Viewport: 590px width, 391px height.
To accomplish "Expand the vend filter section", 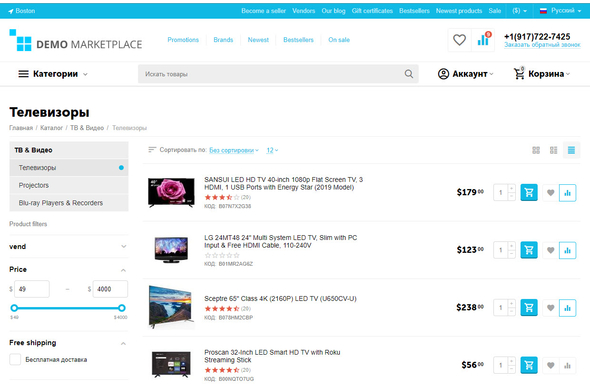I will 123,246.
